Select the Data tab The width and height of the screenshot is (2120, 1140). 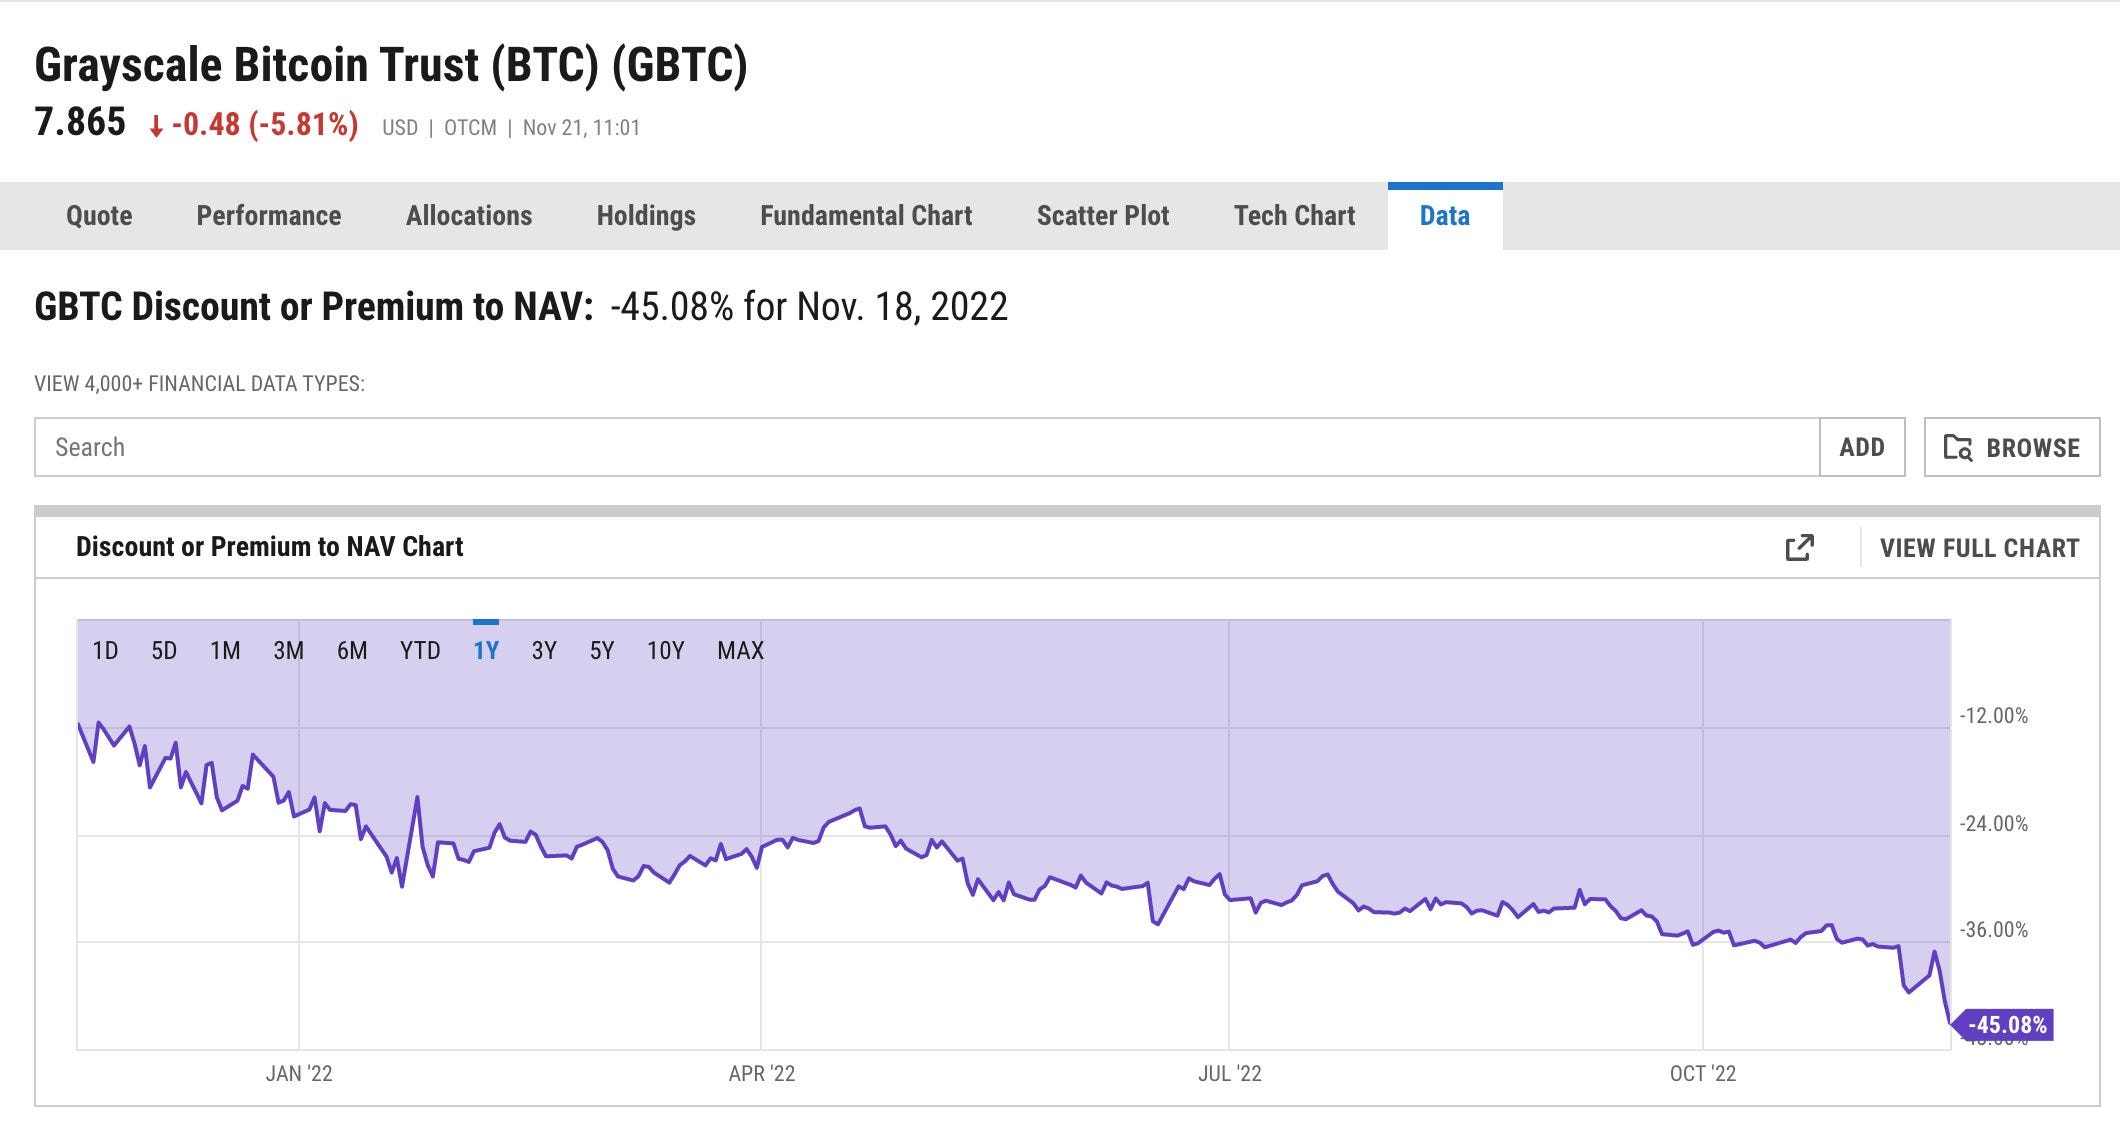pos(1445,216)
